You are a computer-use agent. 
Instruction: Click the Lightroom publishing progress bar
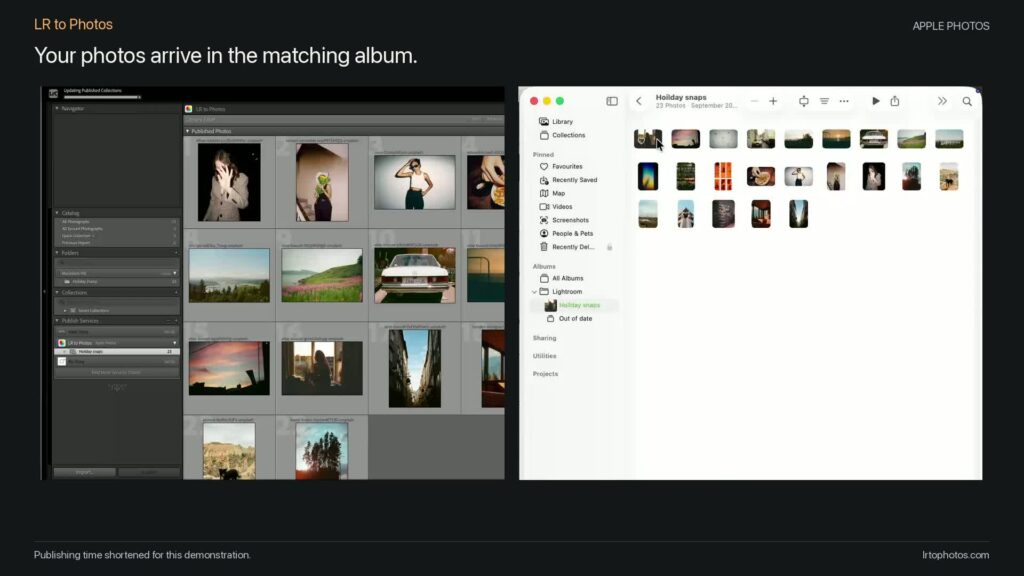click(102, 97)
